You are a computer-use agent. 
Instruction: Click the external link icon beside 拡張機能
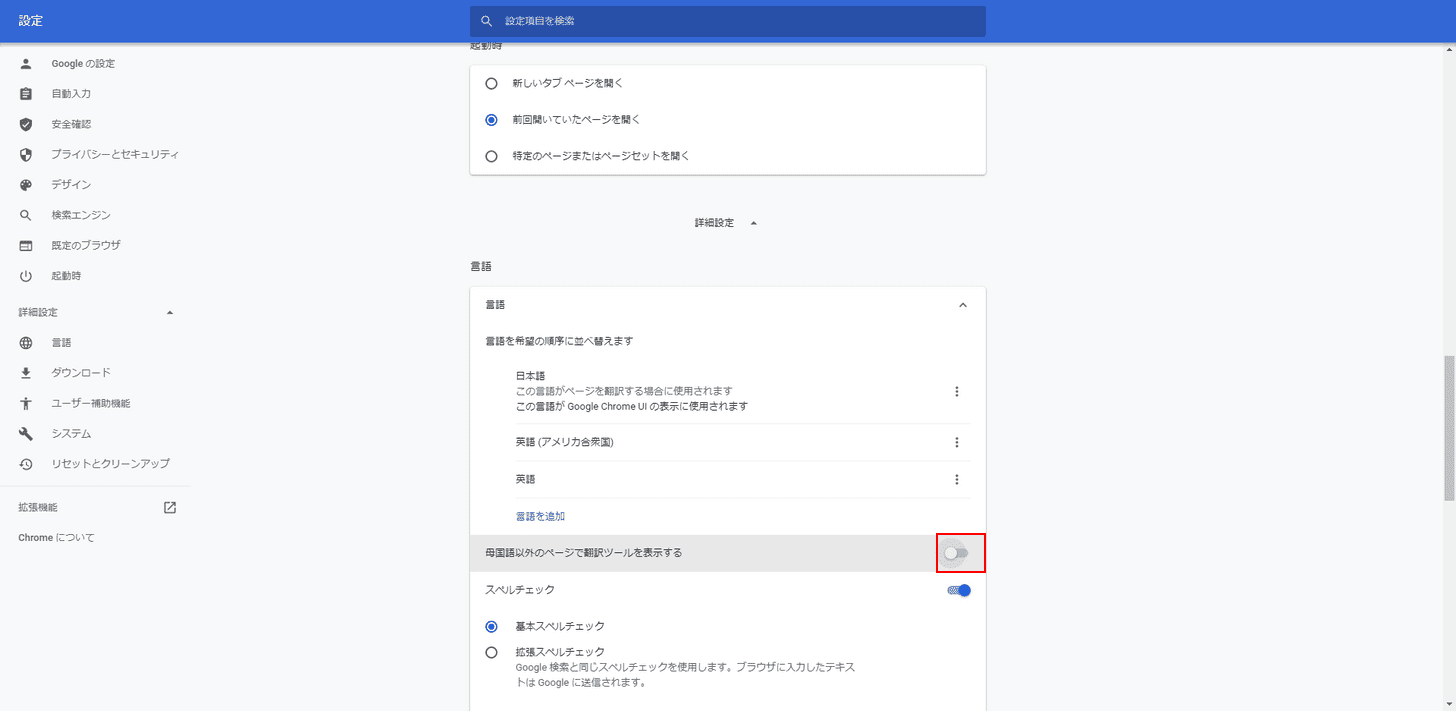(170, 507)
